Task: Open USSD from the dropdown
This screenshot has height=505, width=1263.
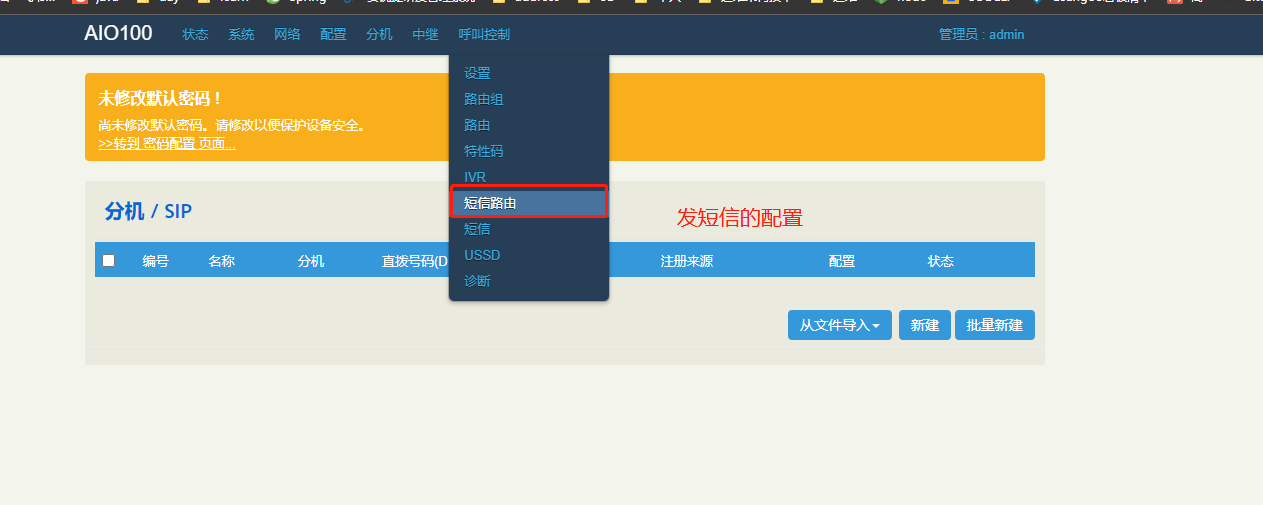Action: tap(529, 255)
